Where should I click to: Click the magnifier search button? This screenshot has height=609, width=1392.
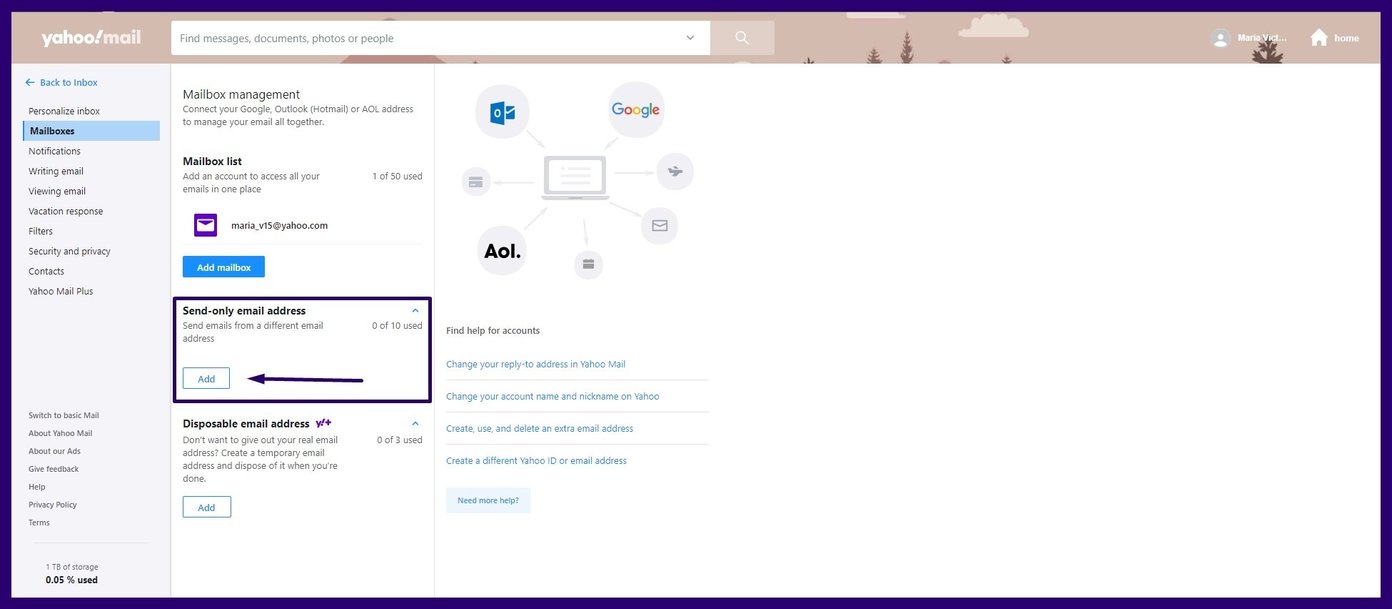pos(742,38)
